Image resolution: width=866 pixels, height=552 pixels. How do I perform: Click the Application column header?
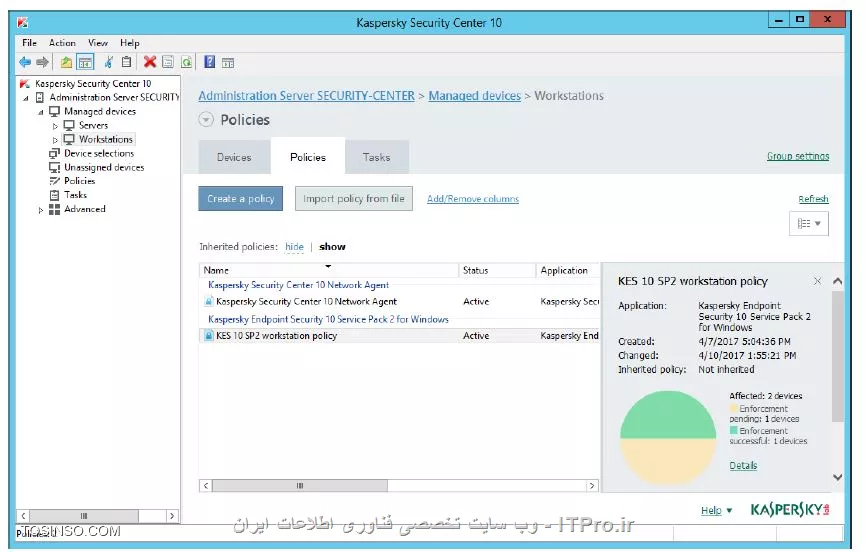click(568, 270)
